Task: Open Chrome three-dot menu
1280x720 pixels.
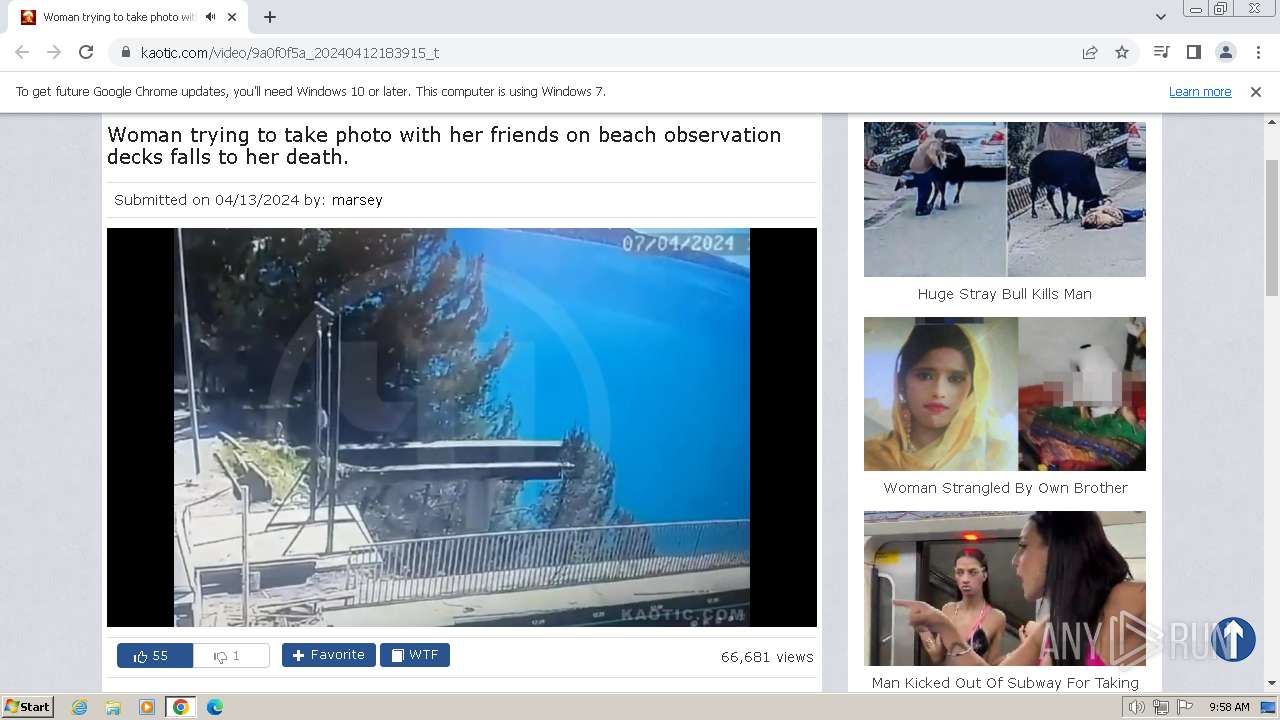Action: (1258, 52)
